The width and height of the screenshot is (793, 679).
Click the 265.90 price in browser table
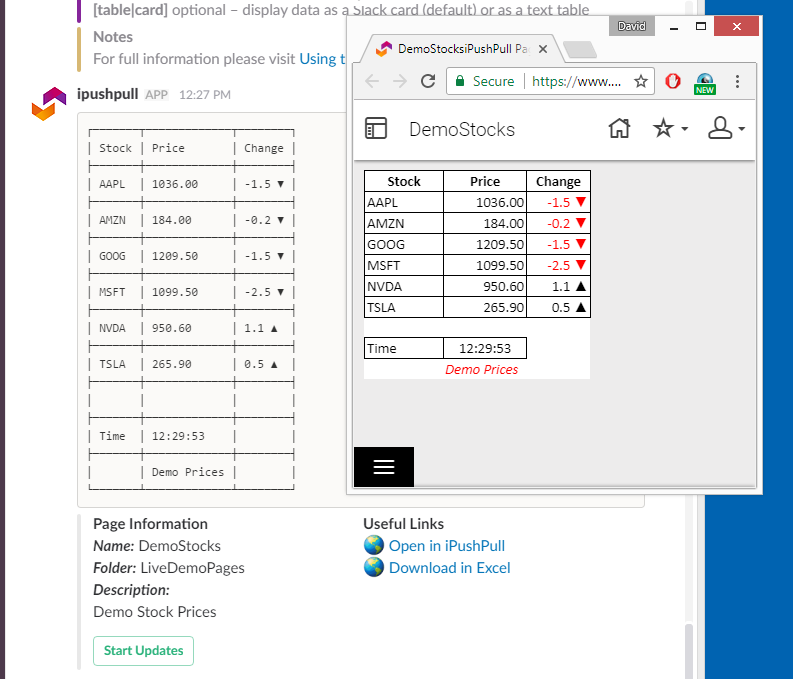pyautogui.click(x=485, y=307)
